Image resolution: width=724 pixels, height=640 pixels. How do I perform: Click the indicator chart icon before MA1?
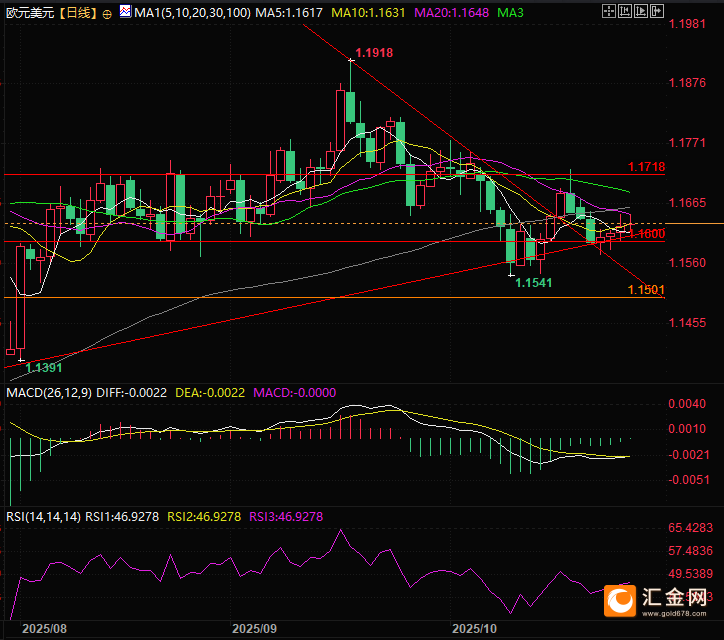125,11
